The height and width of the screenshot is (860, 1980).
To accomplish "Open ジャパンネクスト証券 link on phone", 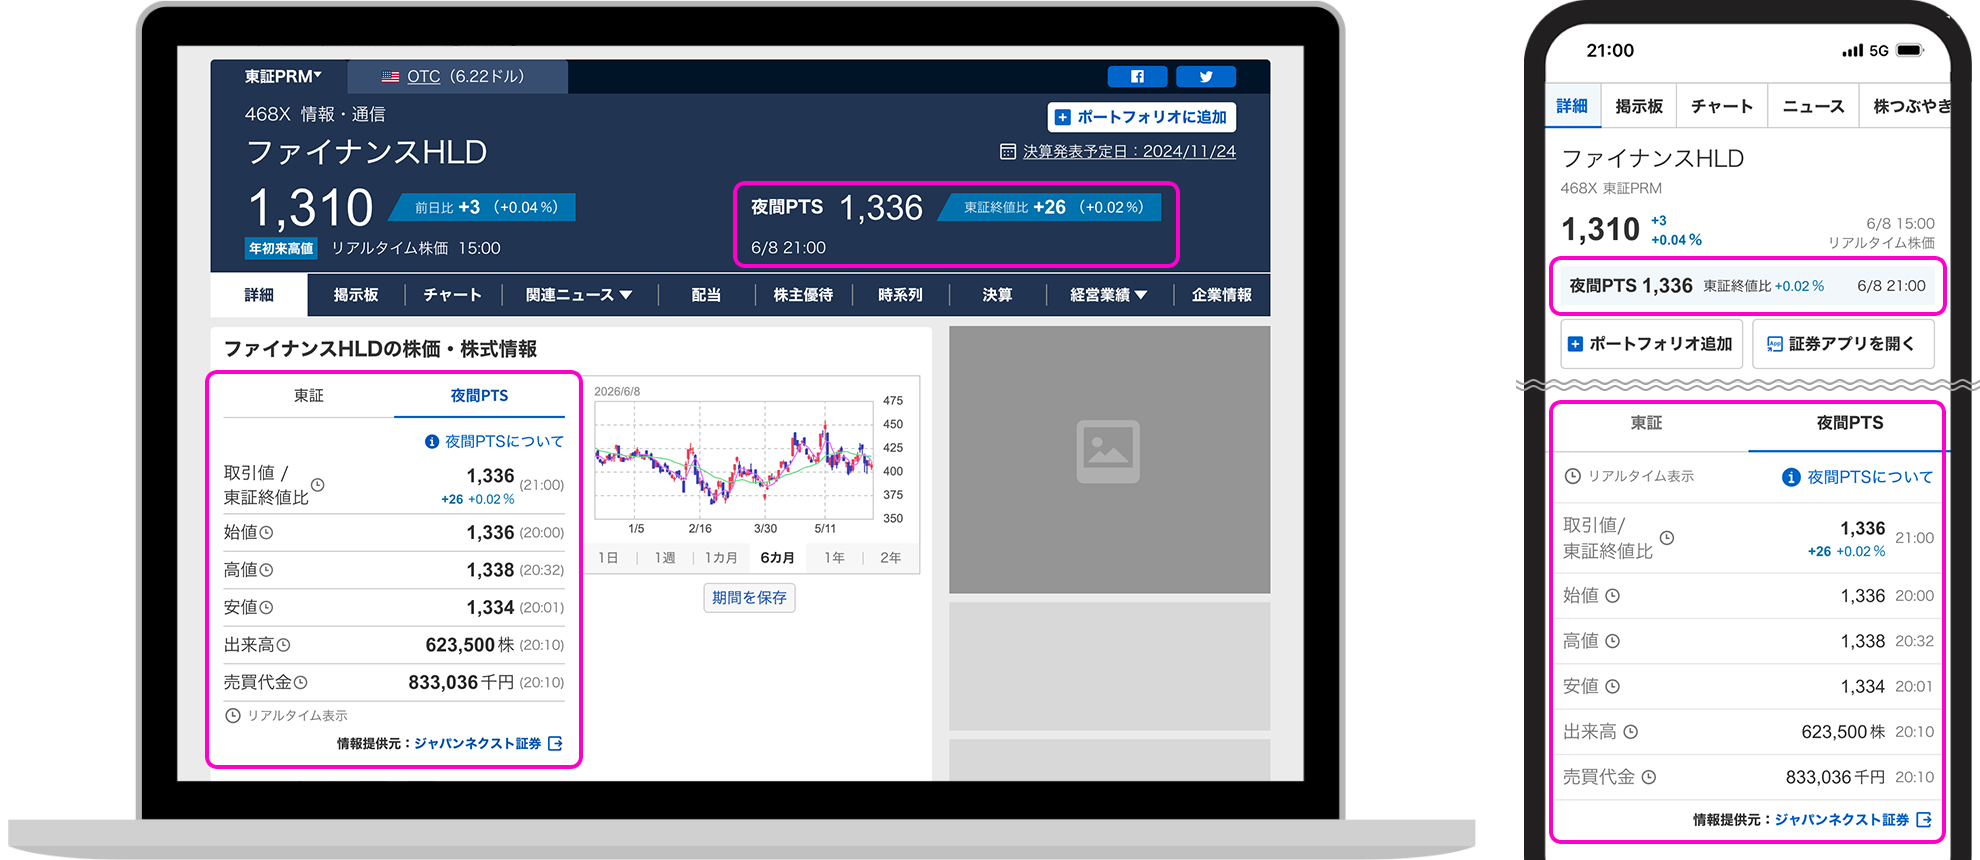I will [x=1842, y=820].
